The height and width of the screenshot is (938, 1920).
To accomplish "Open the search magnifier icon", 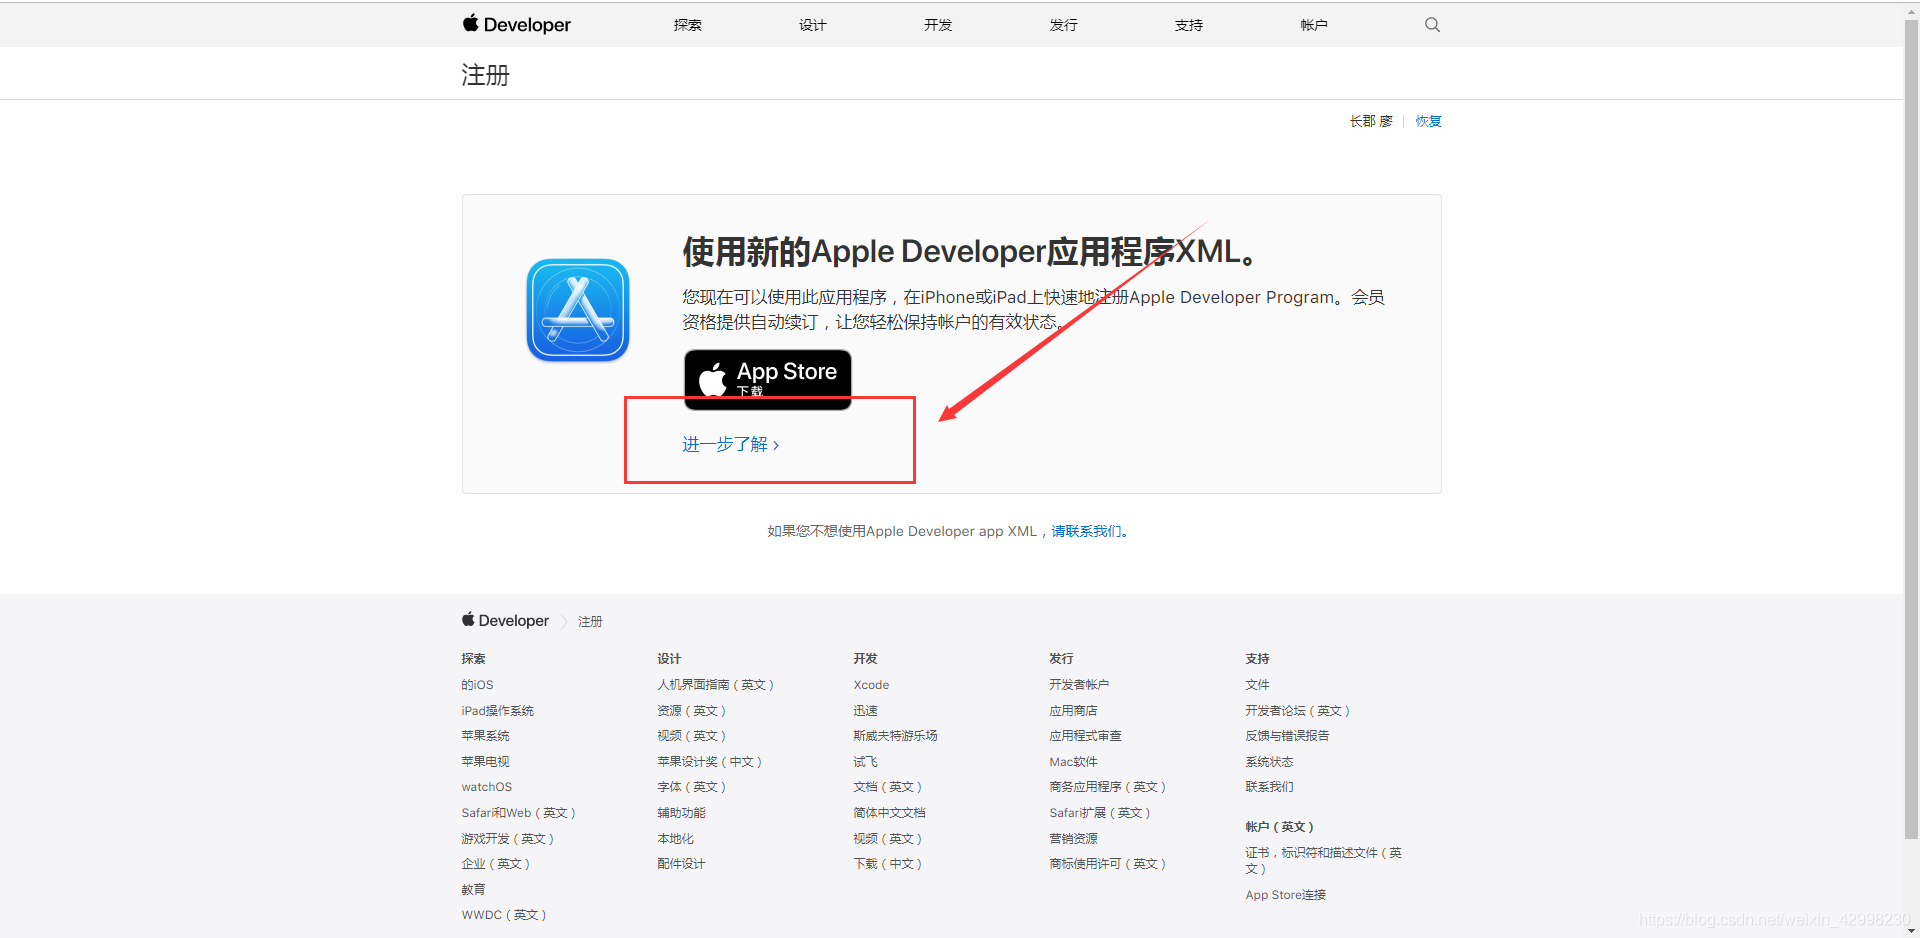I will 1432,25.
